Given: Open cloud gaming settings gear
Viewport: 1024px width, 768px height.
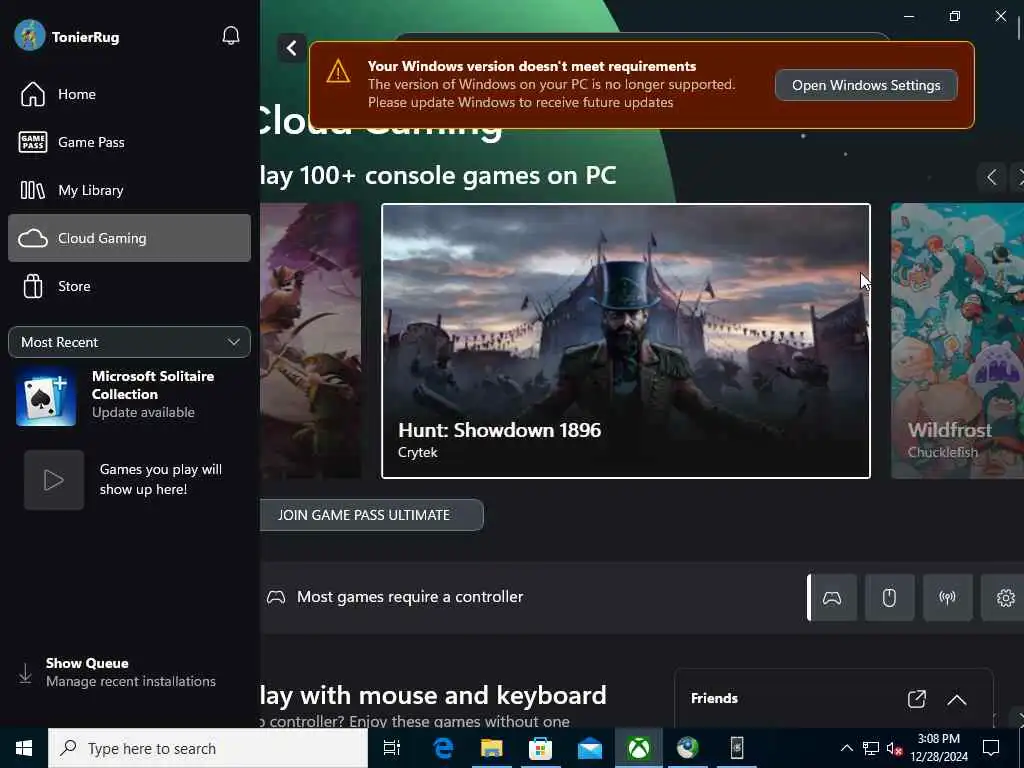Looking at the screenshot, I should (x=1004, y=598).
